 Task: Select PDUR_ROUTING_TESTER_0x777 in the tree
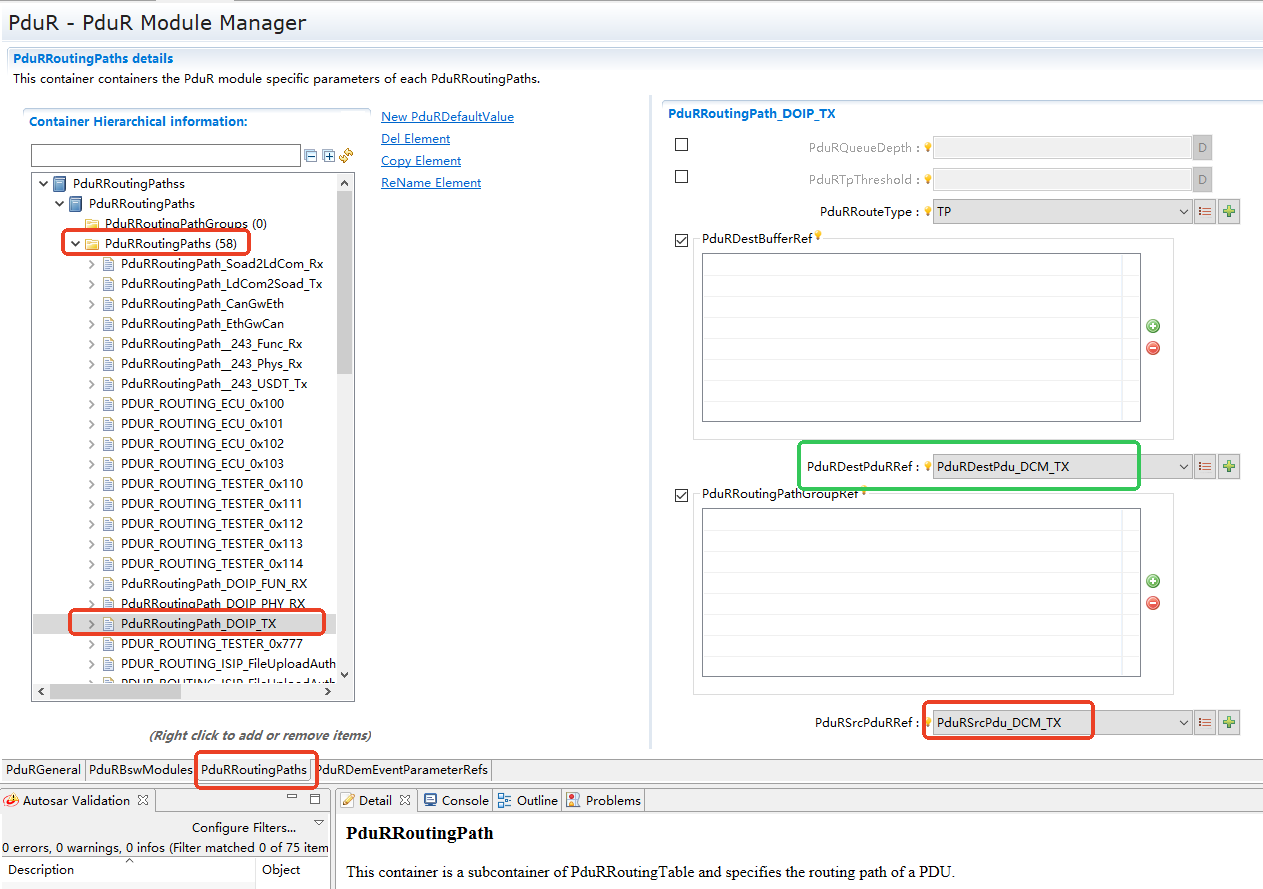point(211,643)
